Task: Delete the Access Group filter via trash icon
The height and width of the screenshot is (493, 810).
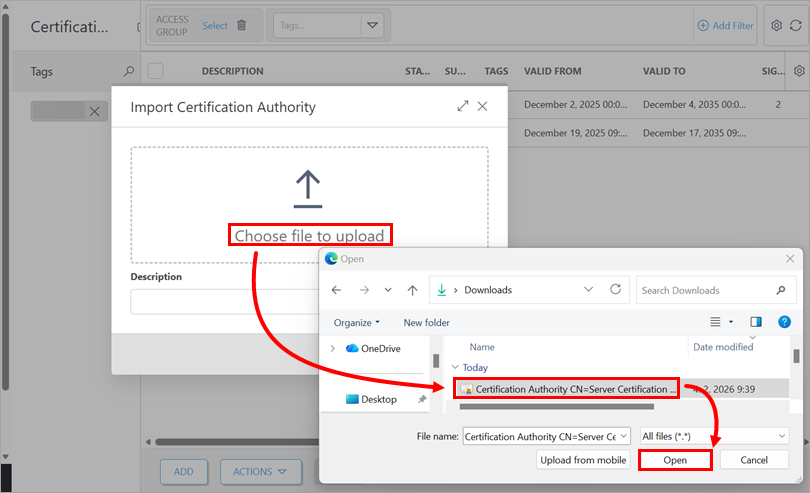Action: tap(241, 25)
